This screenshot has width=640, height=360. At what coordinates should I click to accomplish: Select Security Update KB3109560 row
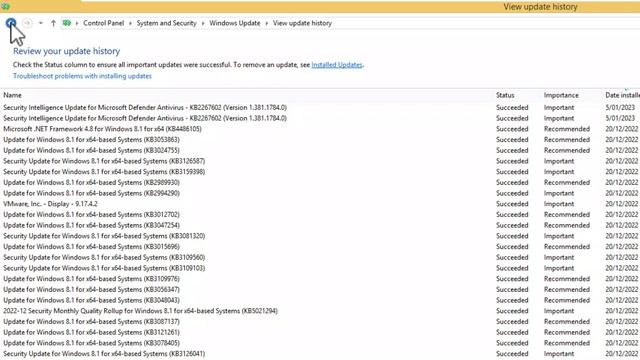(x=320, y=257)
